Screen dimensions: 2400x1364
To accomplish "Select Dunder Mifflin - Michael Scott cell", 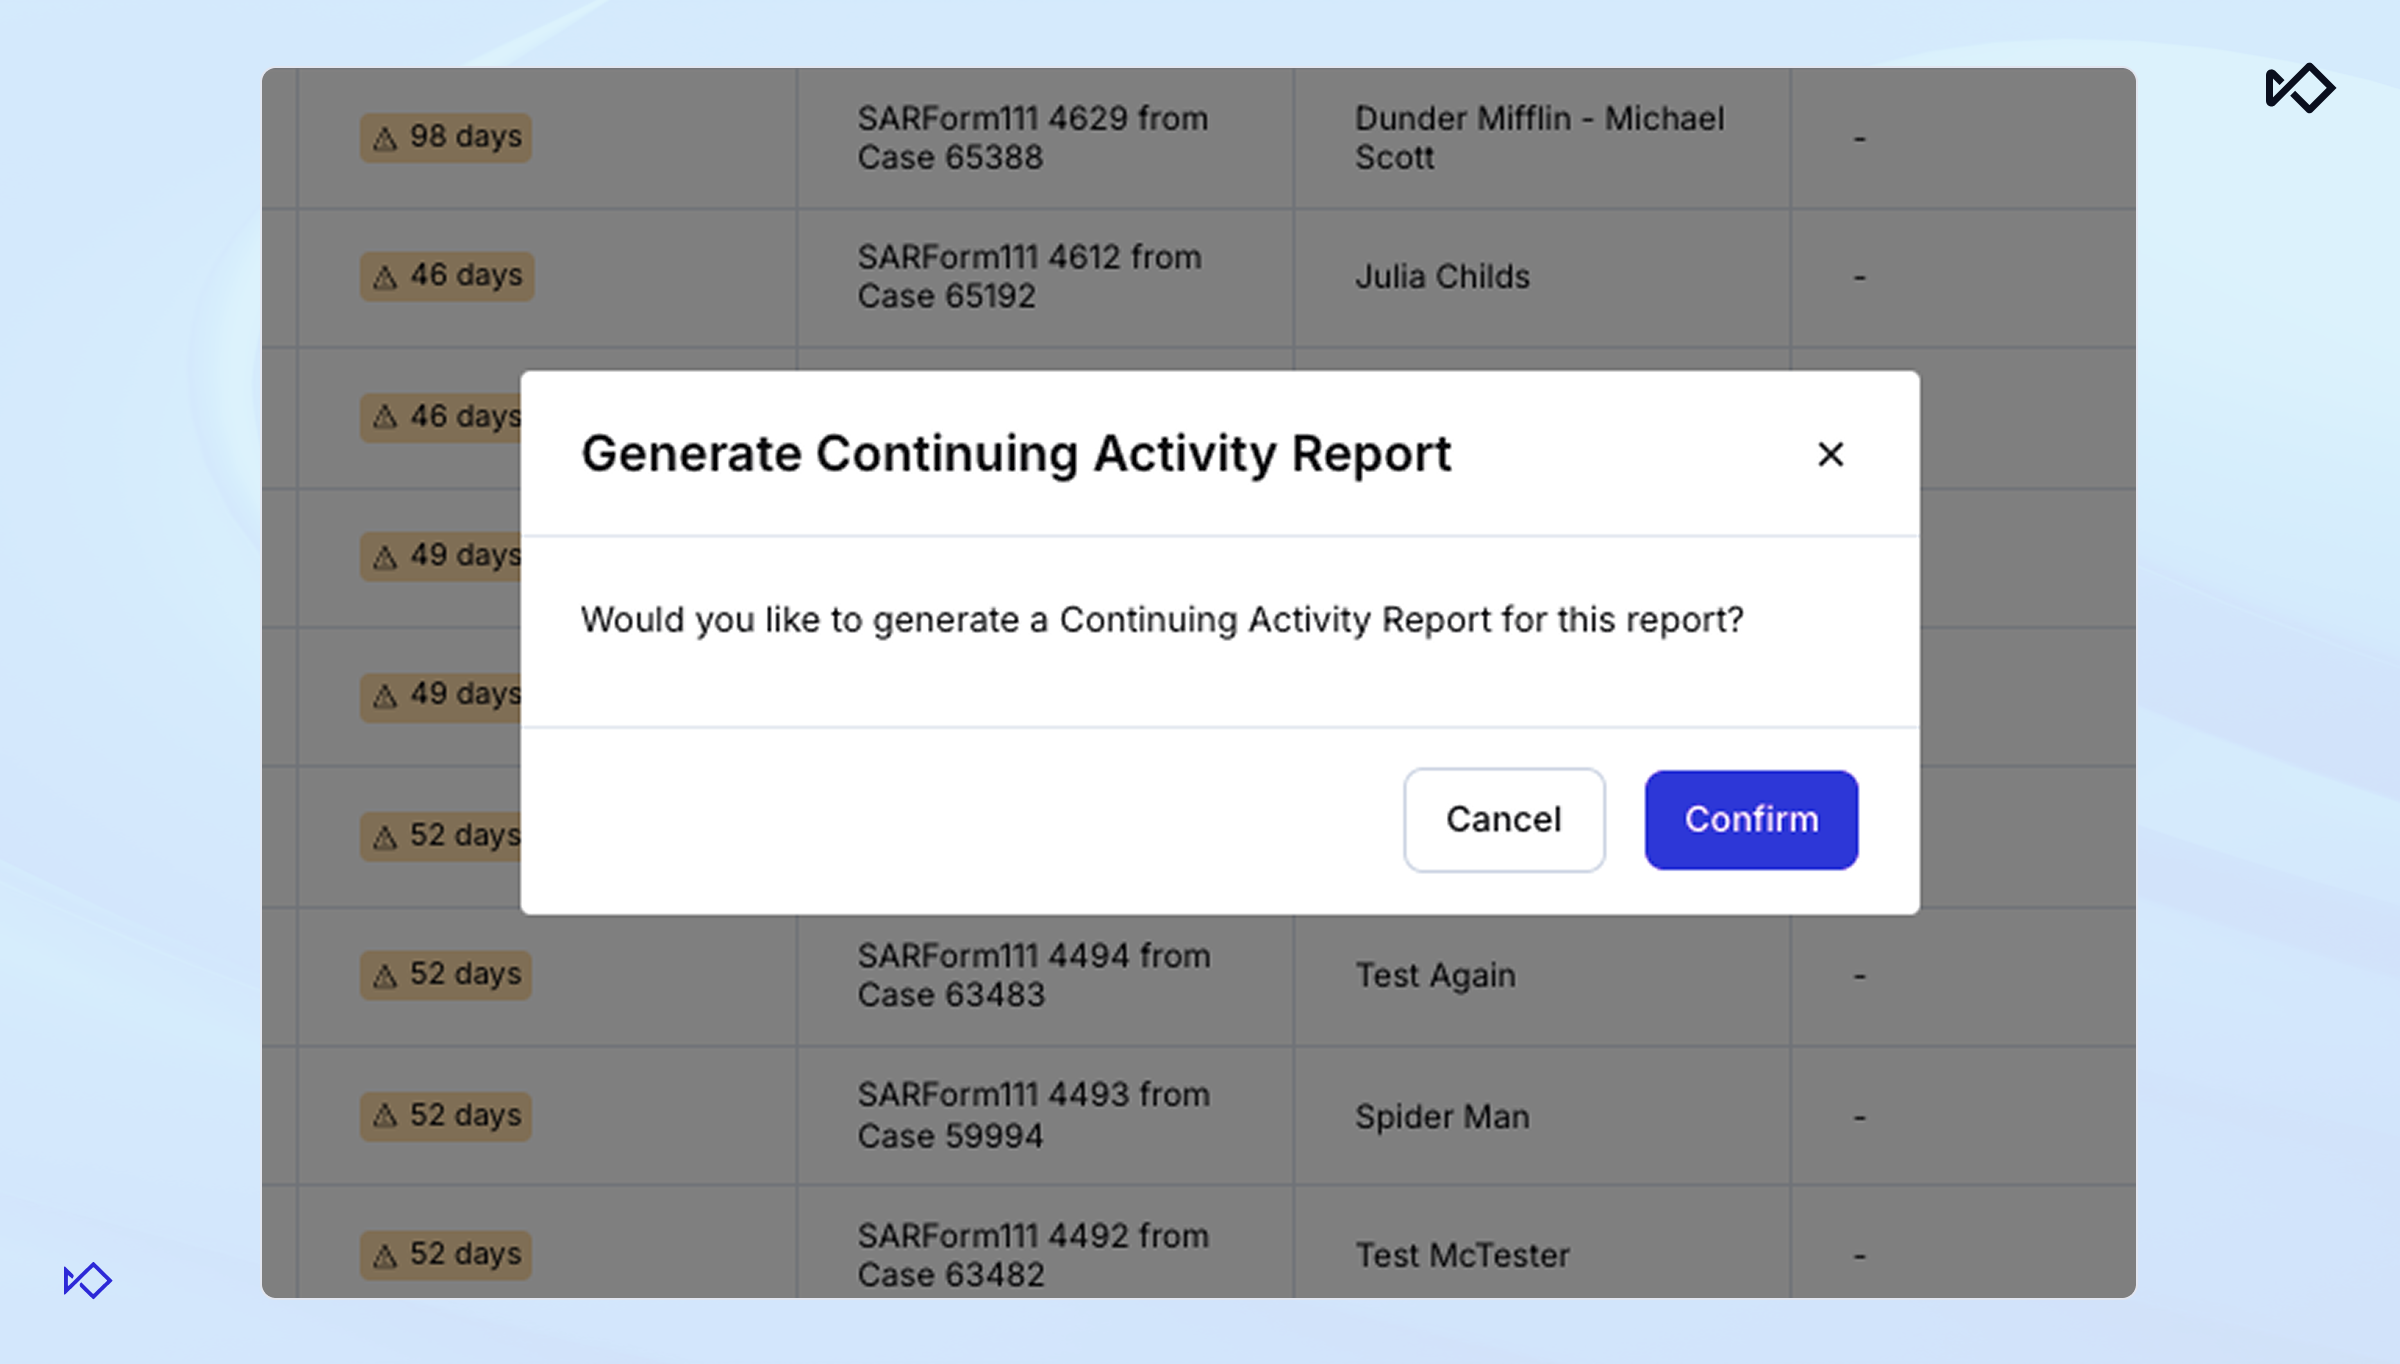I will [x=1538, y=138].
